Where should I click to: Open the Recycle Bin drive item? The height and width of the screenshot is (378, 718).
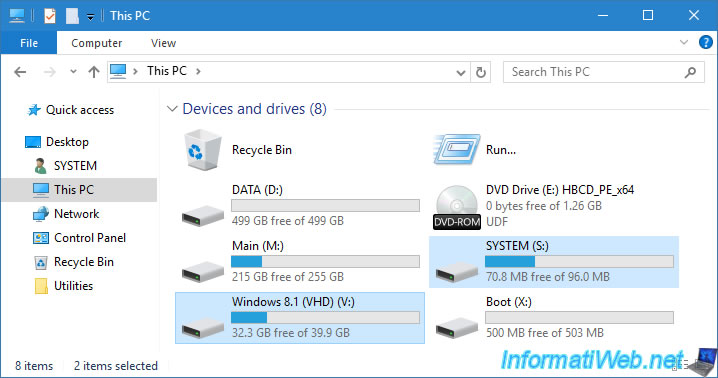(x=203, y=150)
